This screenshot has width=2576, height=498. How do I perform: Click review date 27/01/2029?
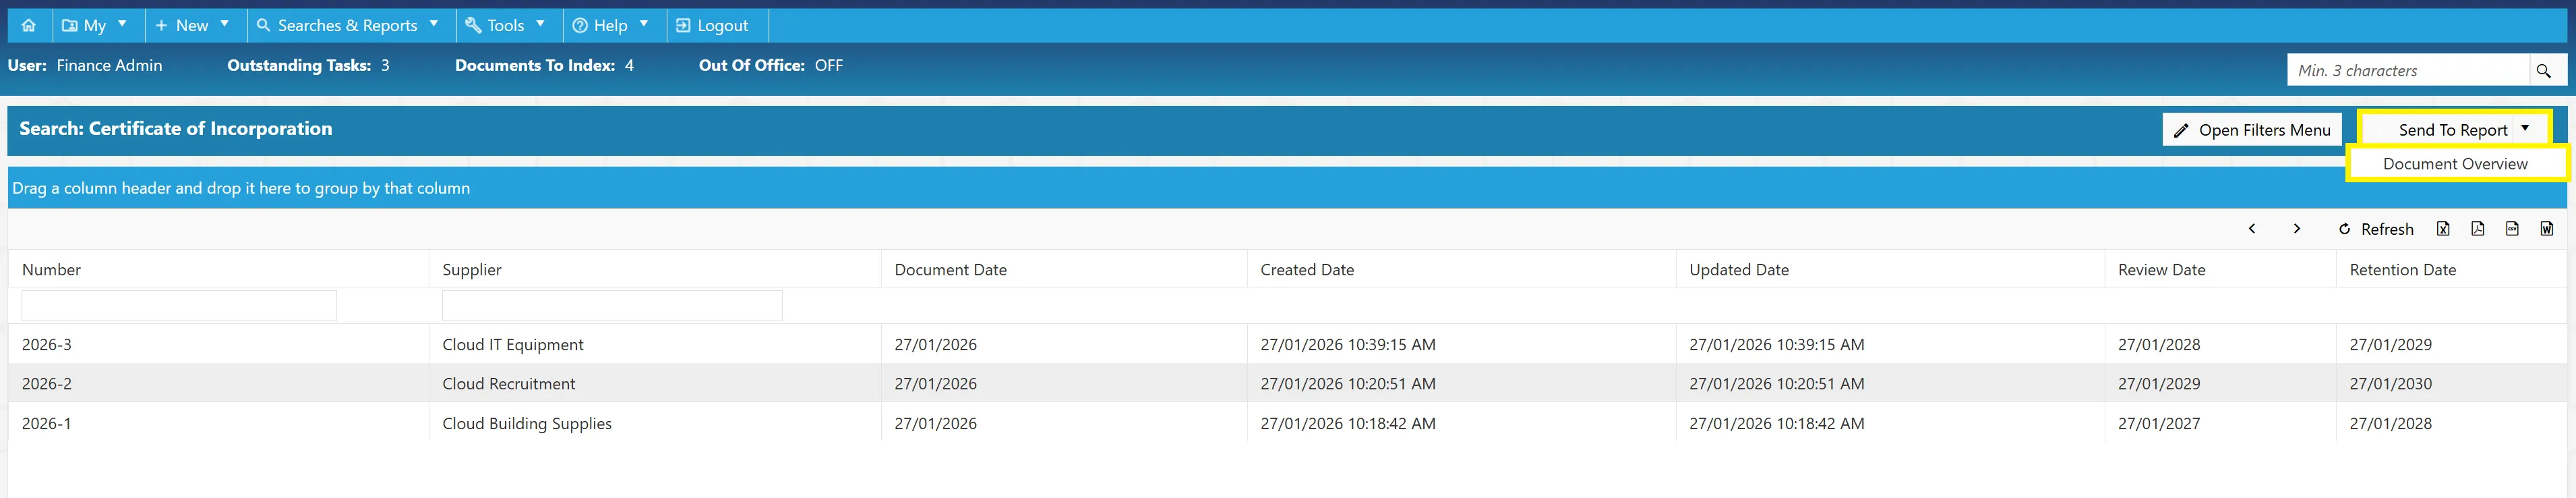pos(2159,384)
